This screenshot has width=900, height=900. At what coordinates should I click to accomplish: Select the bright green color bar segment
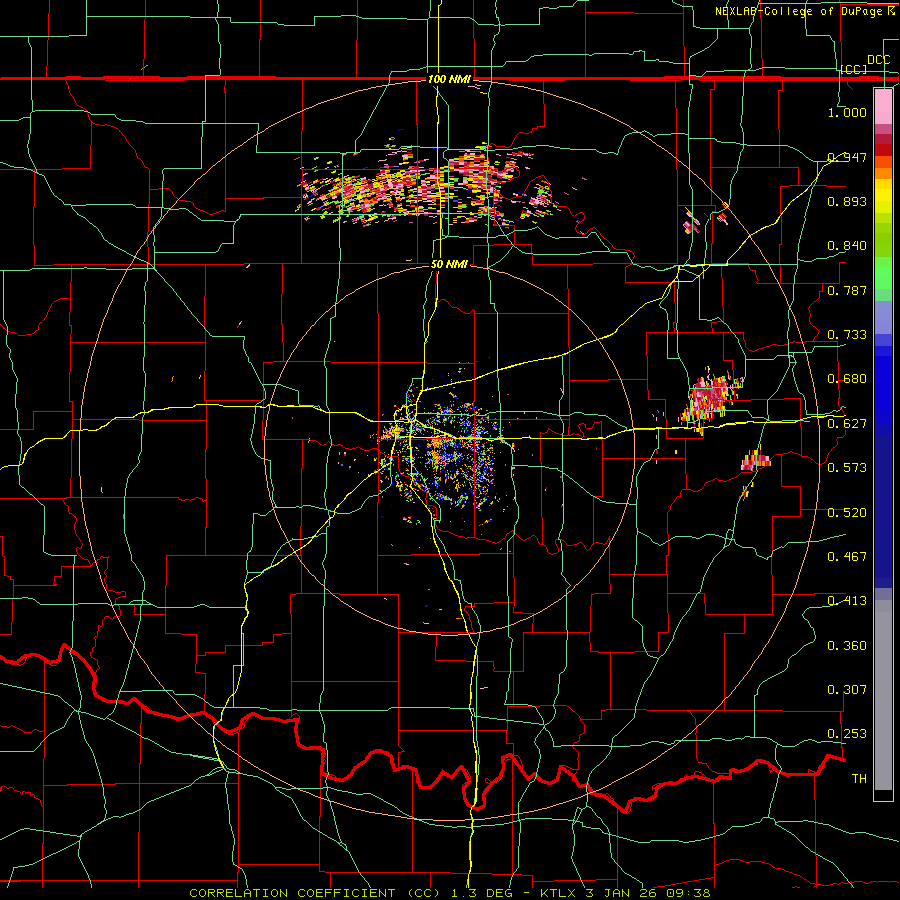pos(883,273)
